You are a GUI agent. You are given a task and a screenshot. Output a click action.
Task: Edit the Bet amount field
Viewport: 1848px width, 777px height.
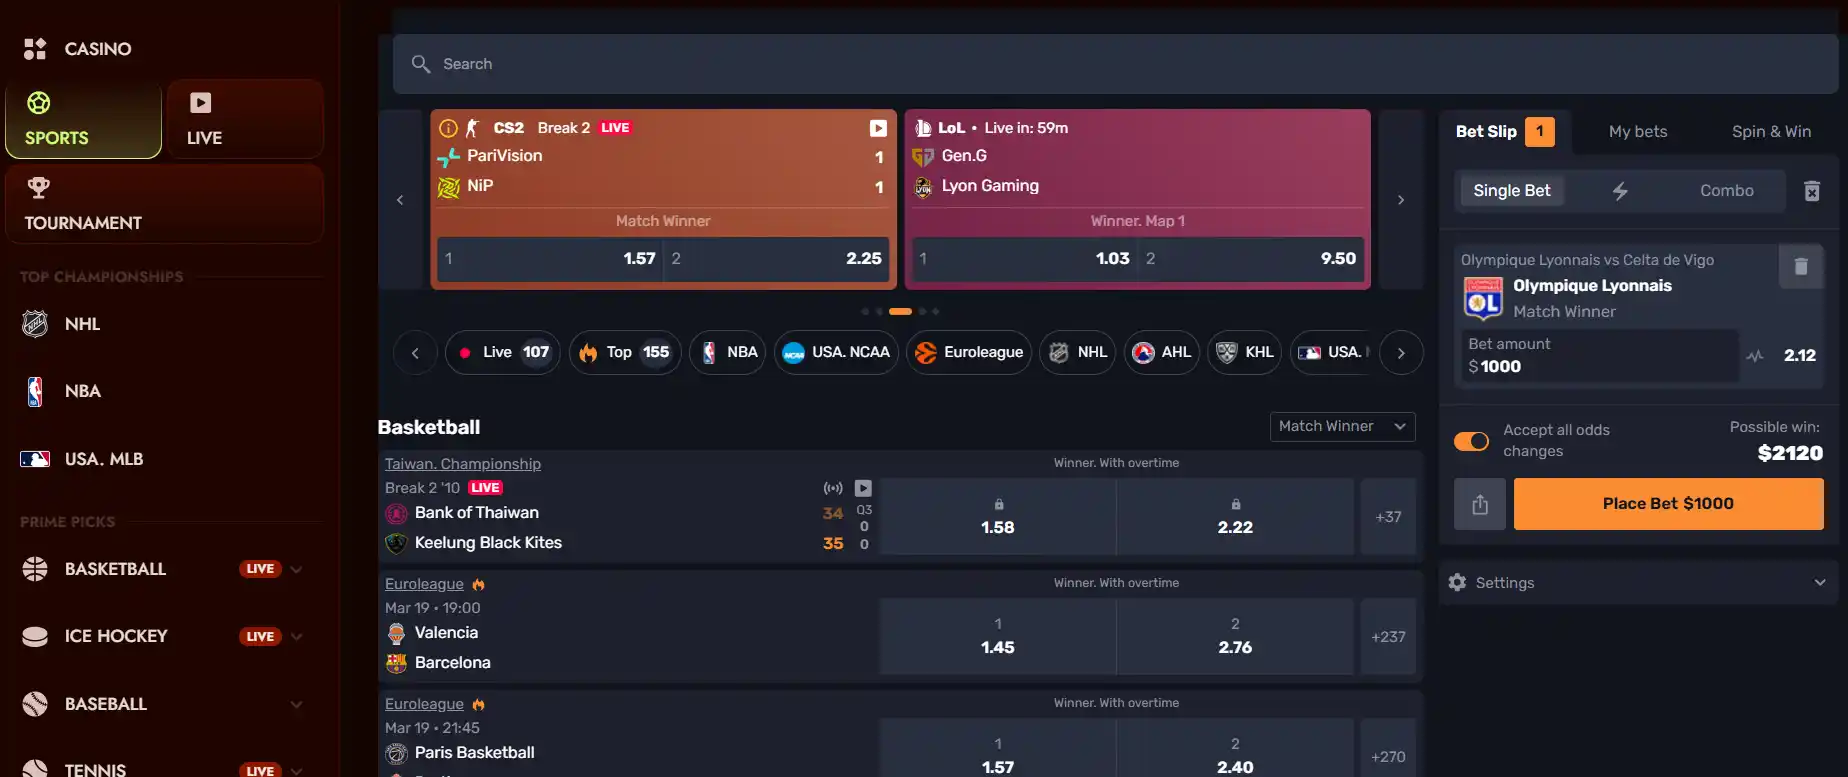1599,355
